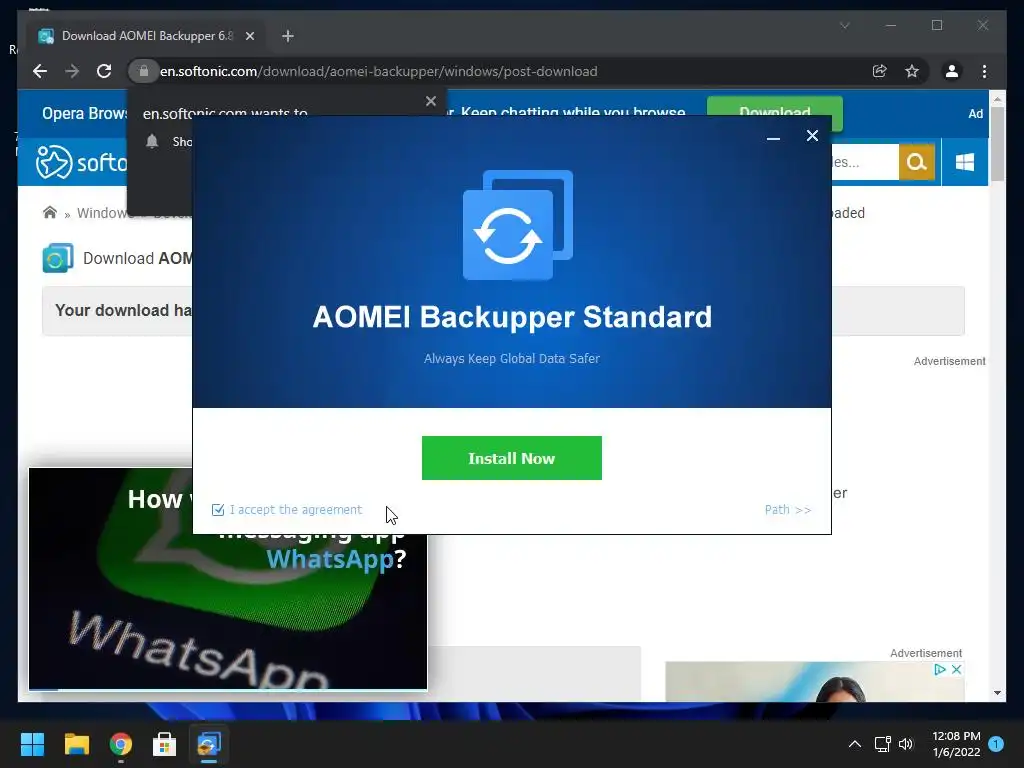Open Chrome tab search dropdown arrow
Viewport: 1024px width, 768px height.
click(x=844, y=25)
